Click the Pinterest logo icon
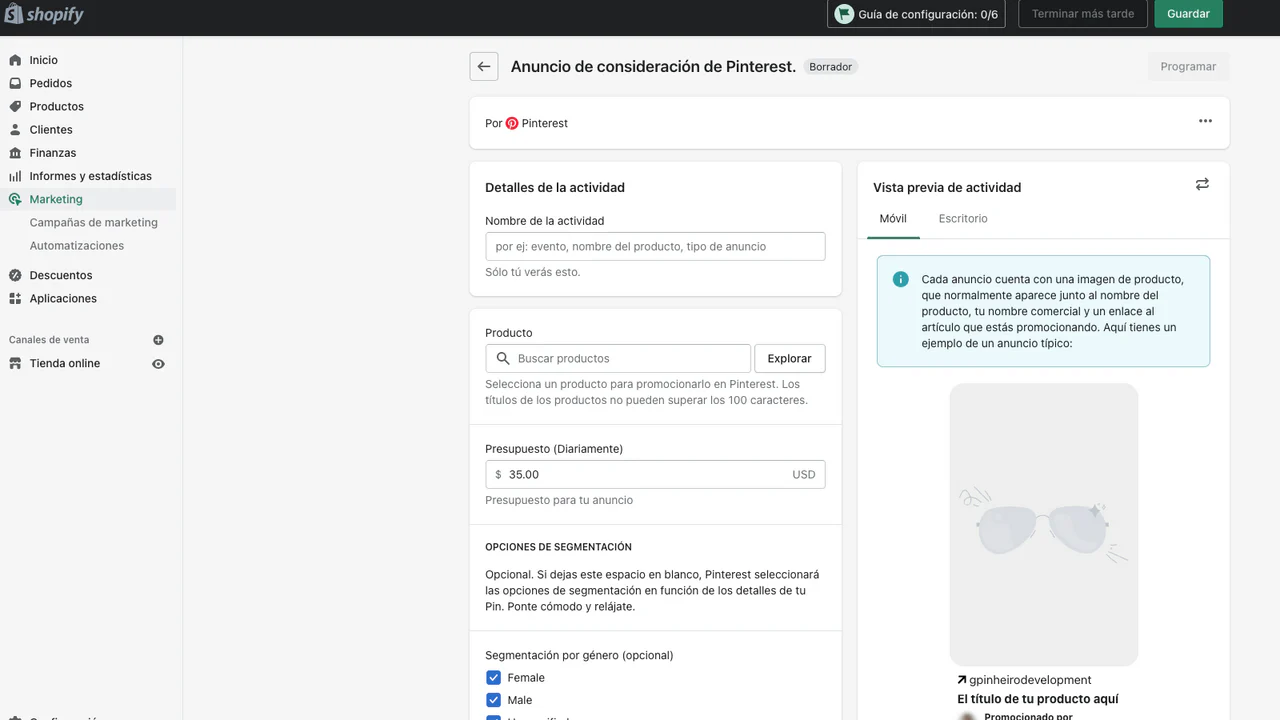1280x720 pixels. click(512, 123)
